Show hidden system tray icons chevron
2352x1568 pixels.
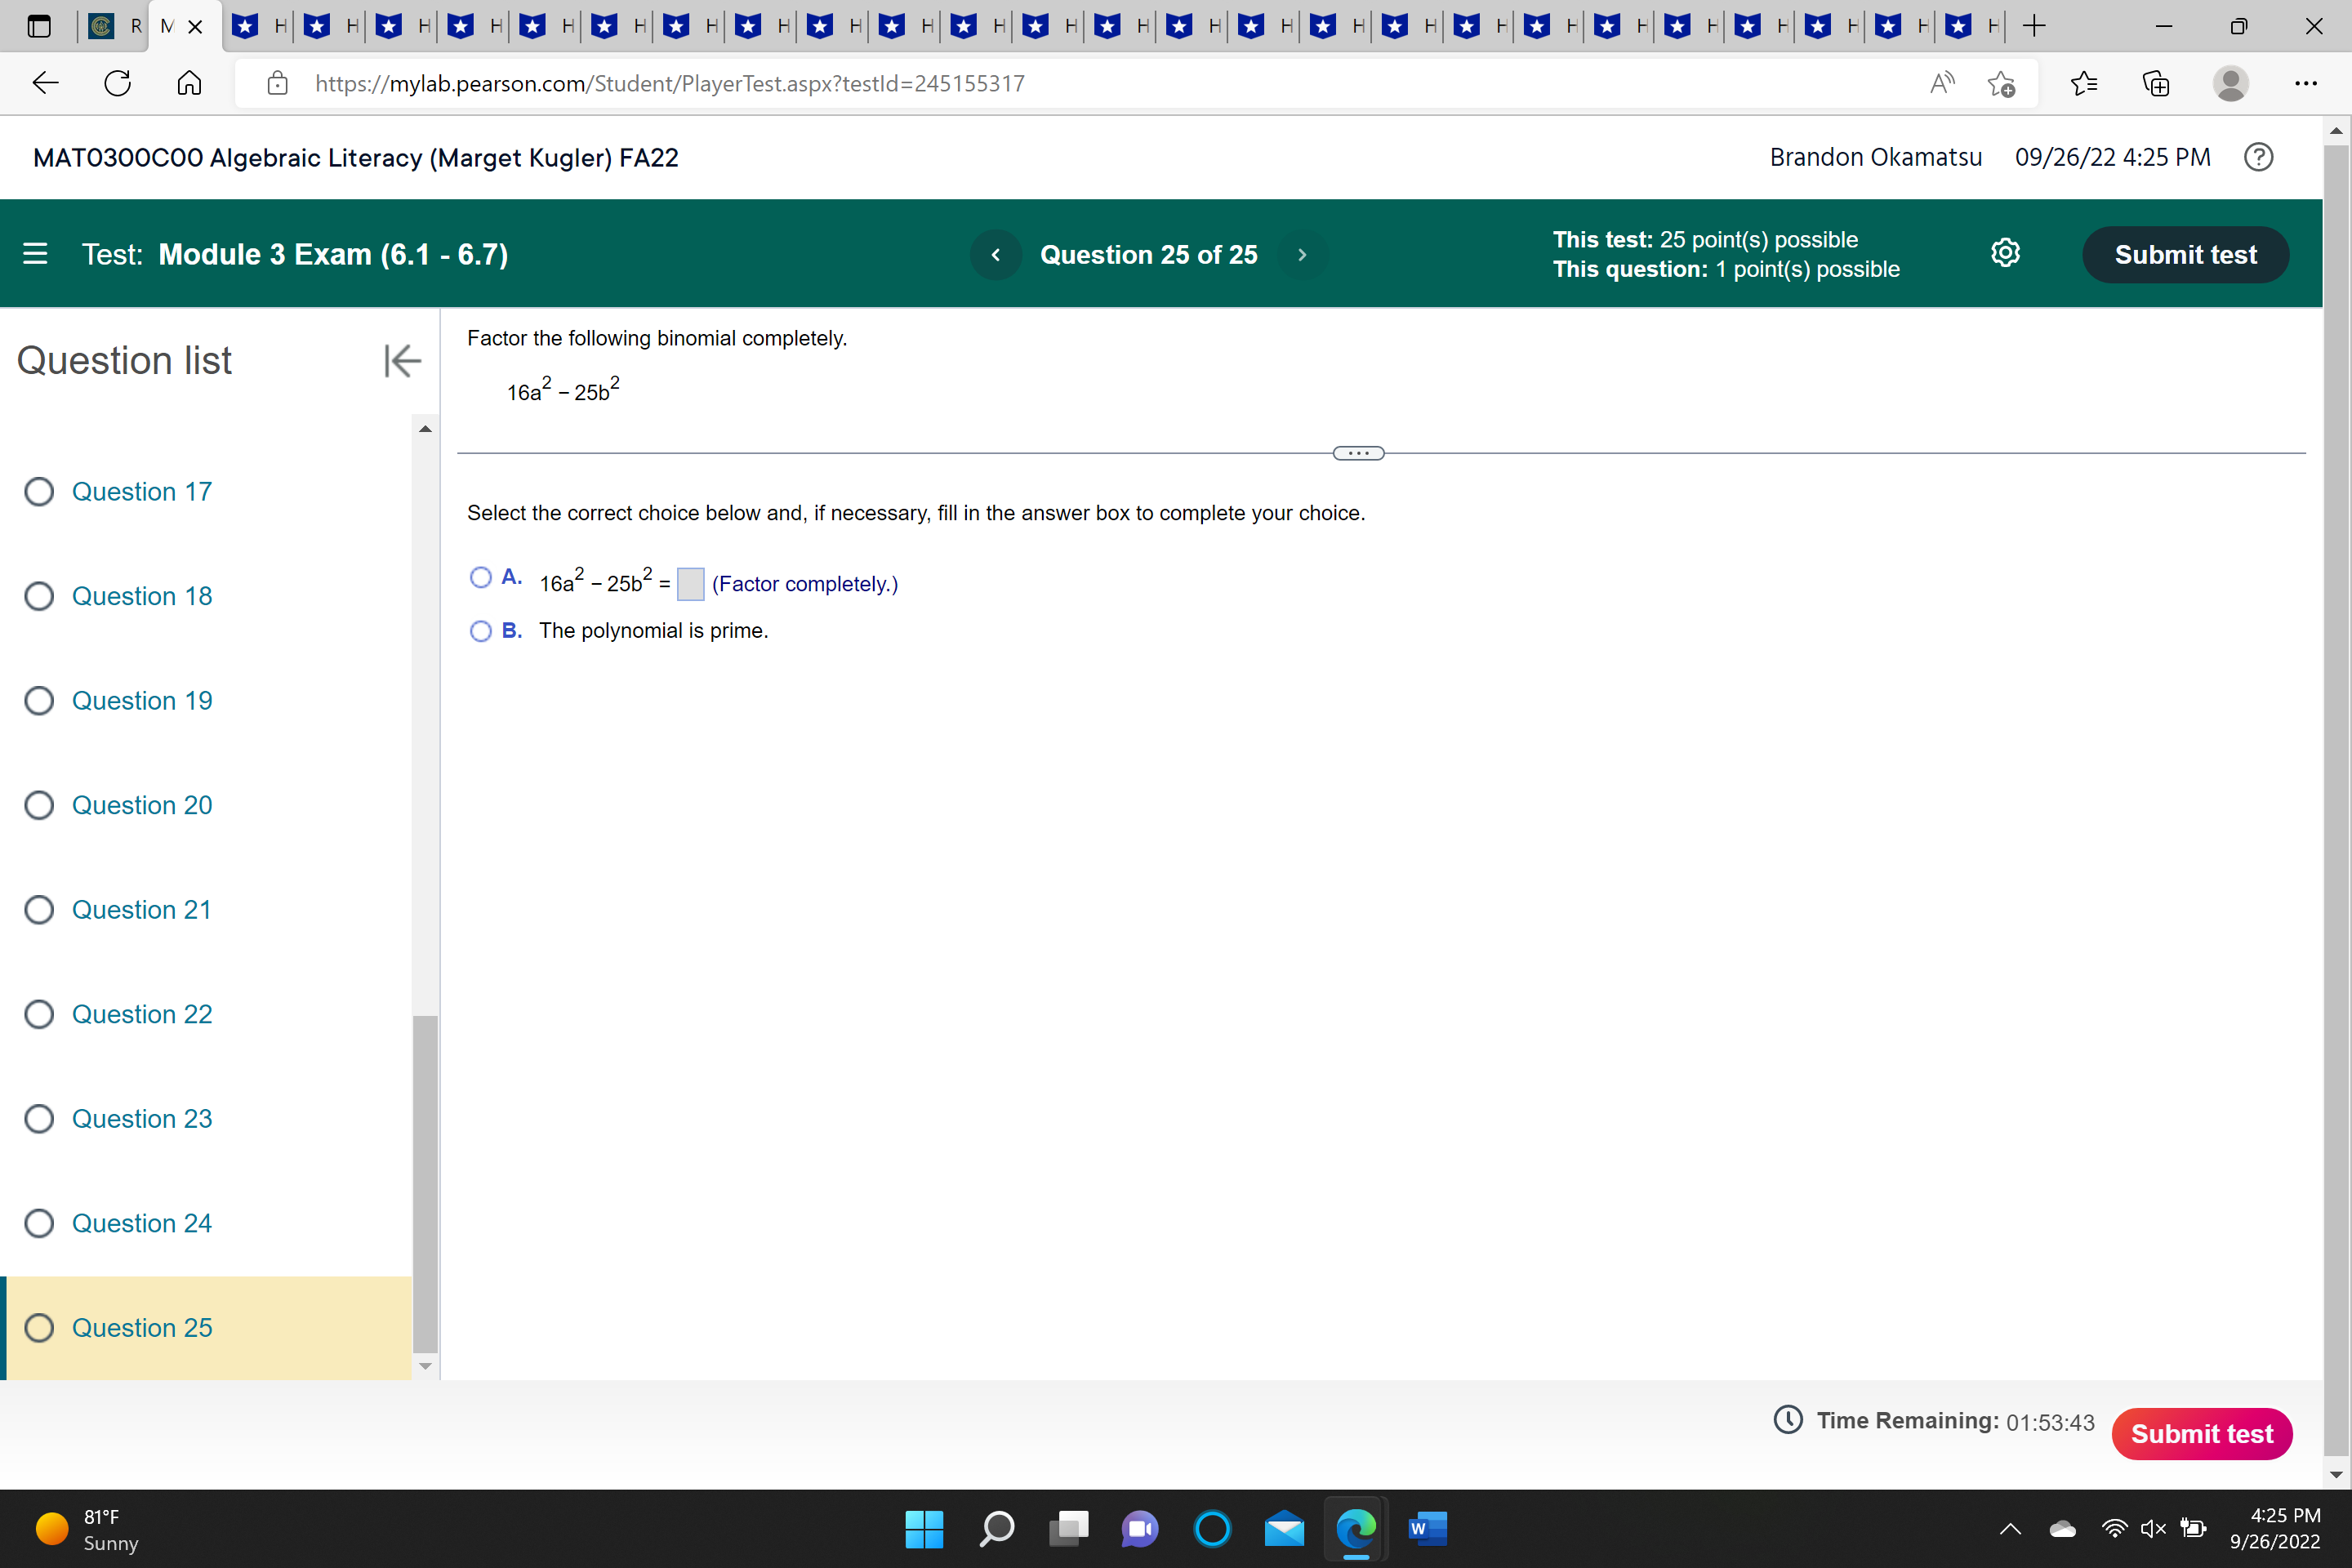pos(2010,1528)
